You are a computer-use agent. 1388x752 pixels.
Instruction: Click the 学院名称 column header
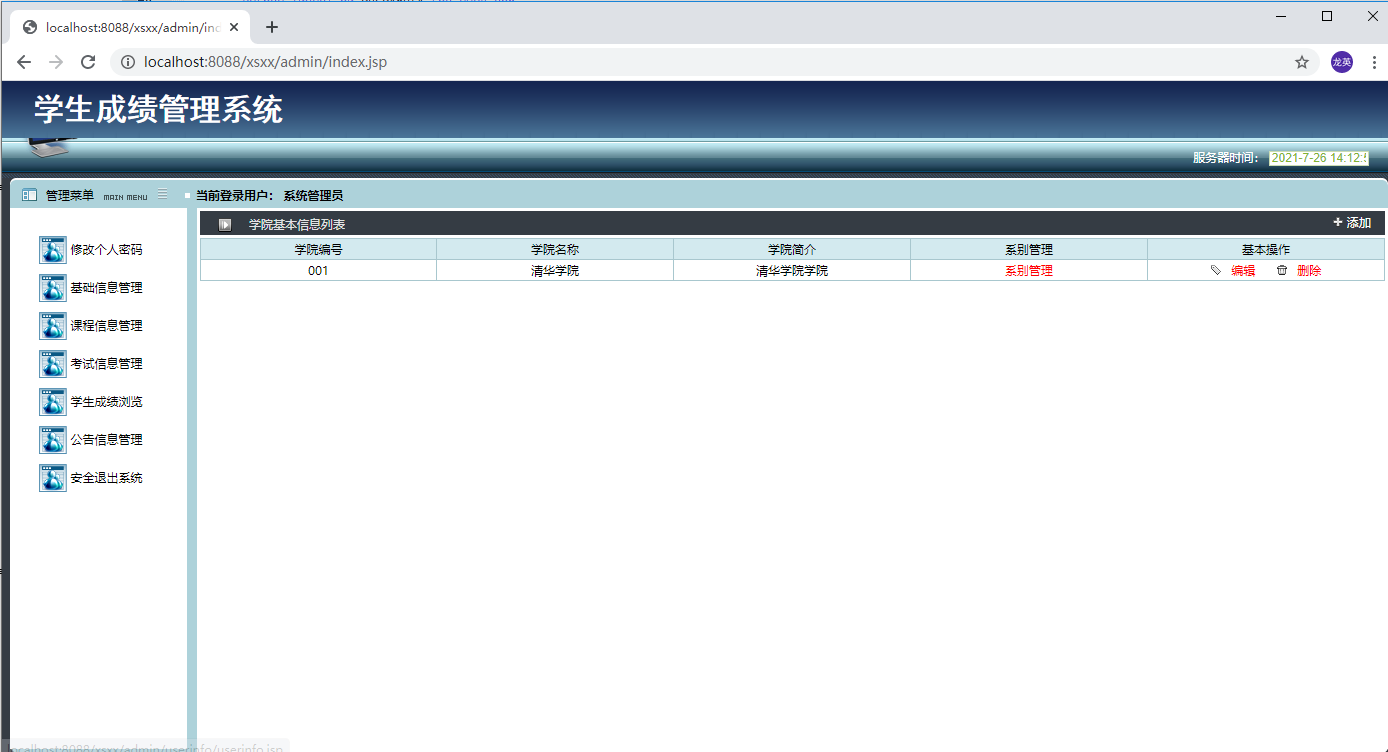tap(555, 249)
